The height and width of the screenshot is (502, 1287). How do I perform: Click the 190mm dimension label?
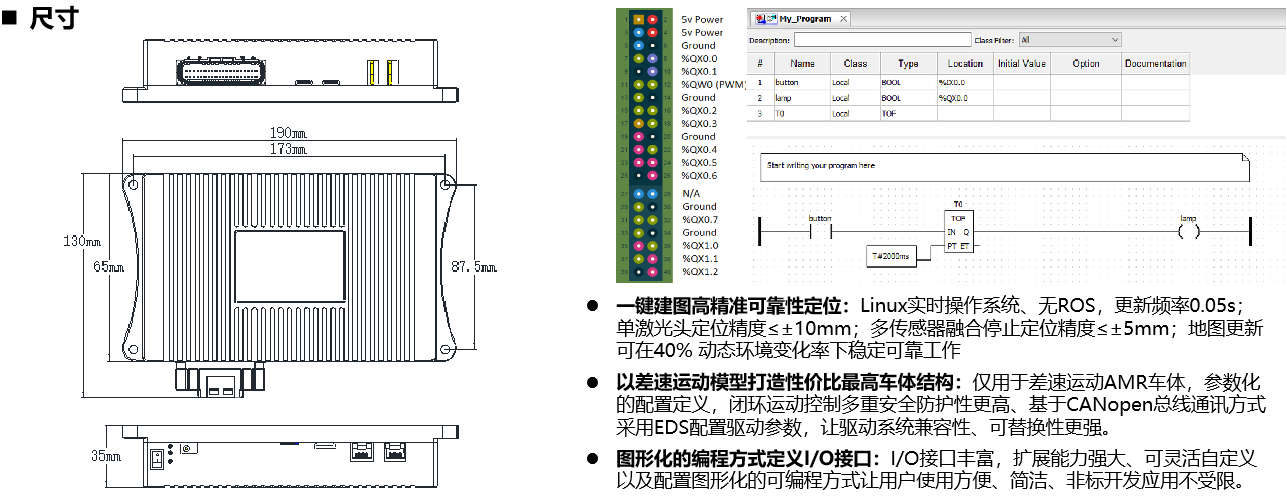tap(288, 133)
